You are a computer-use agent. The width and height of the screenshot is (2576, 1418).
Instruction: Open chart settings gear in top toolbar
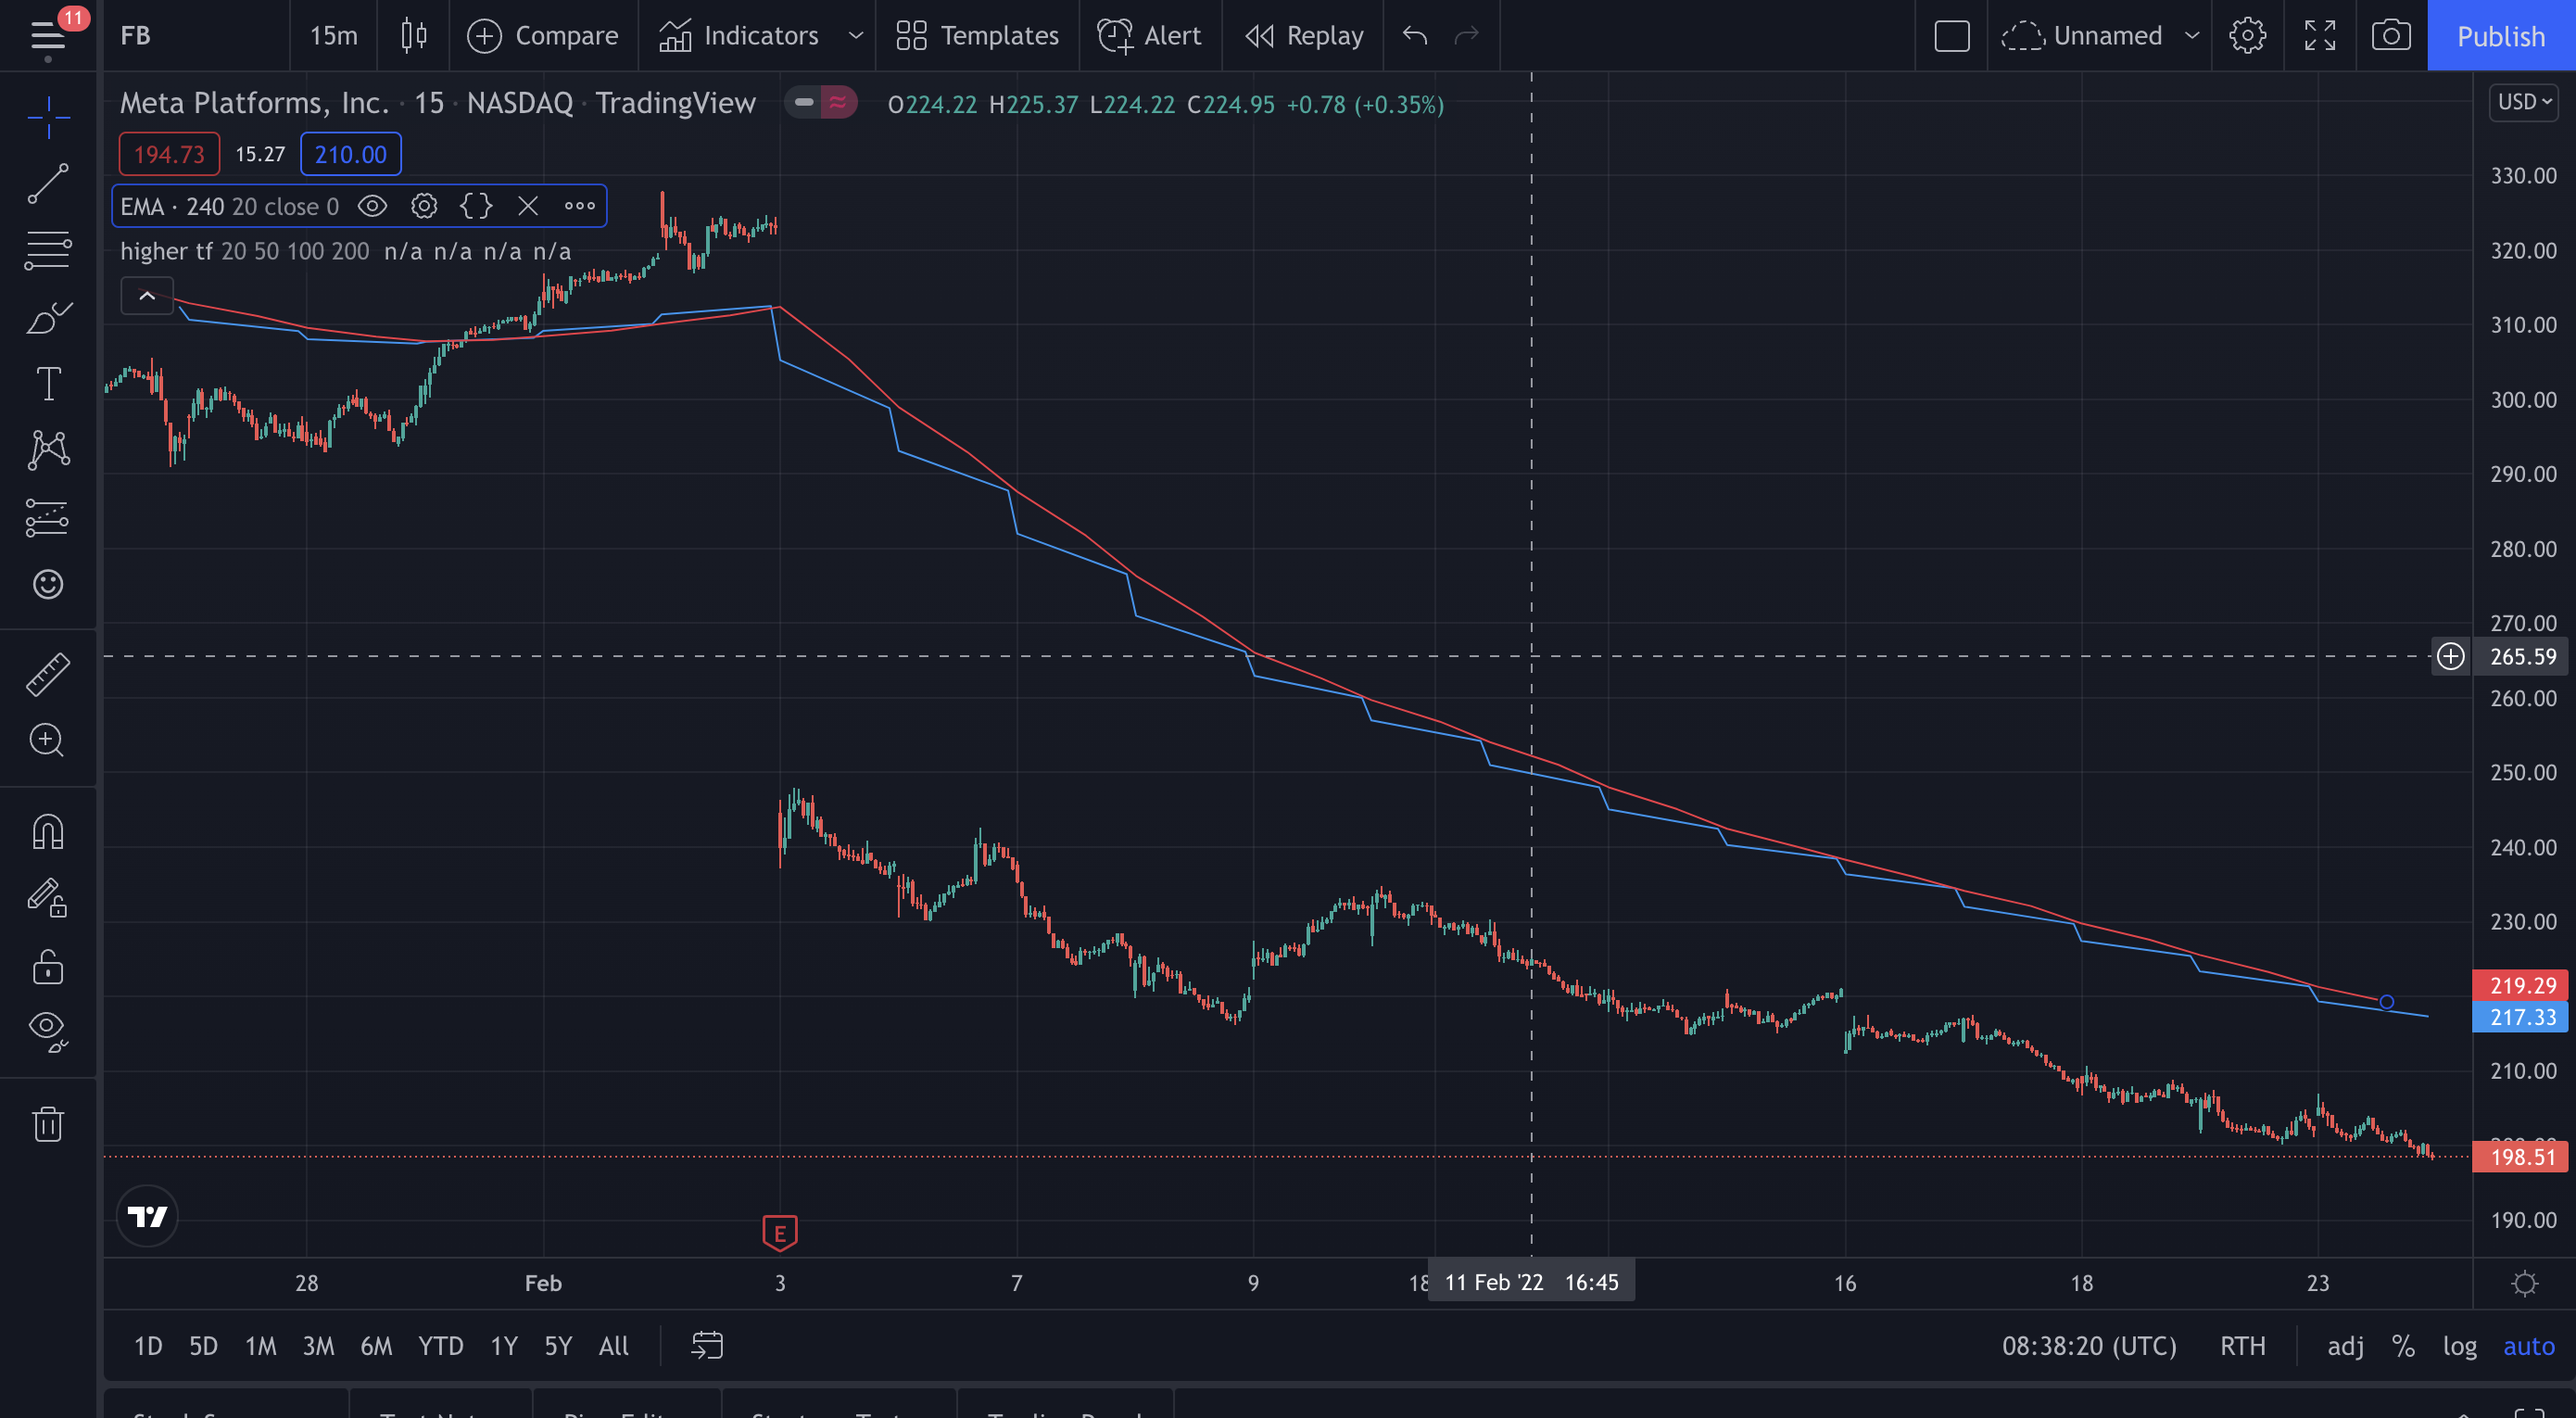tap(2247, 36)
